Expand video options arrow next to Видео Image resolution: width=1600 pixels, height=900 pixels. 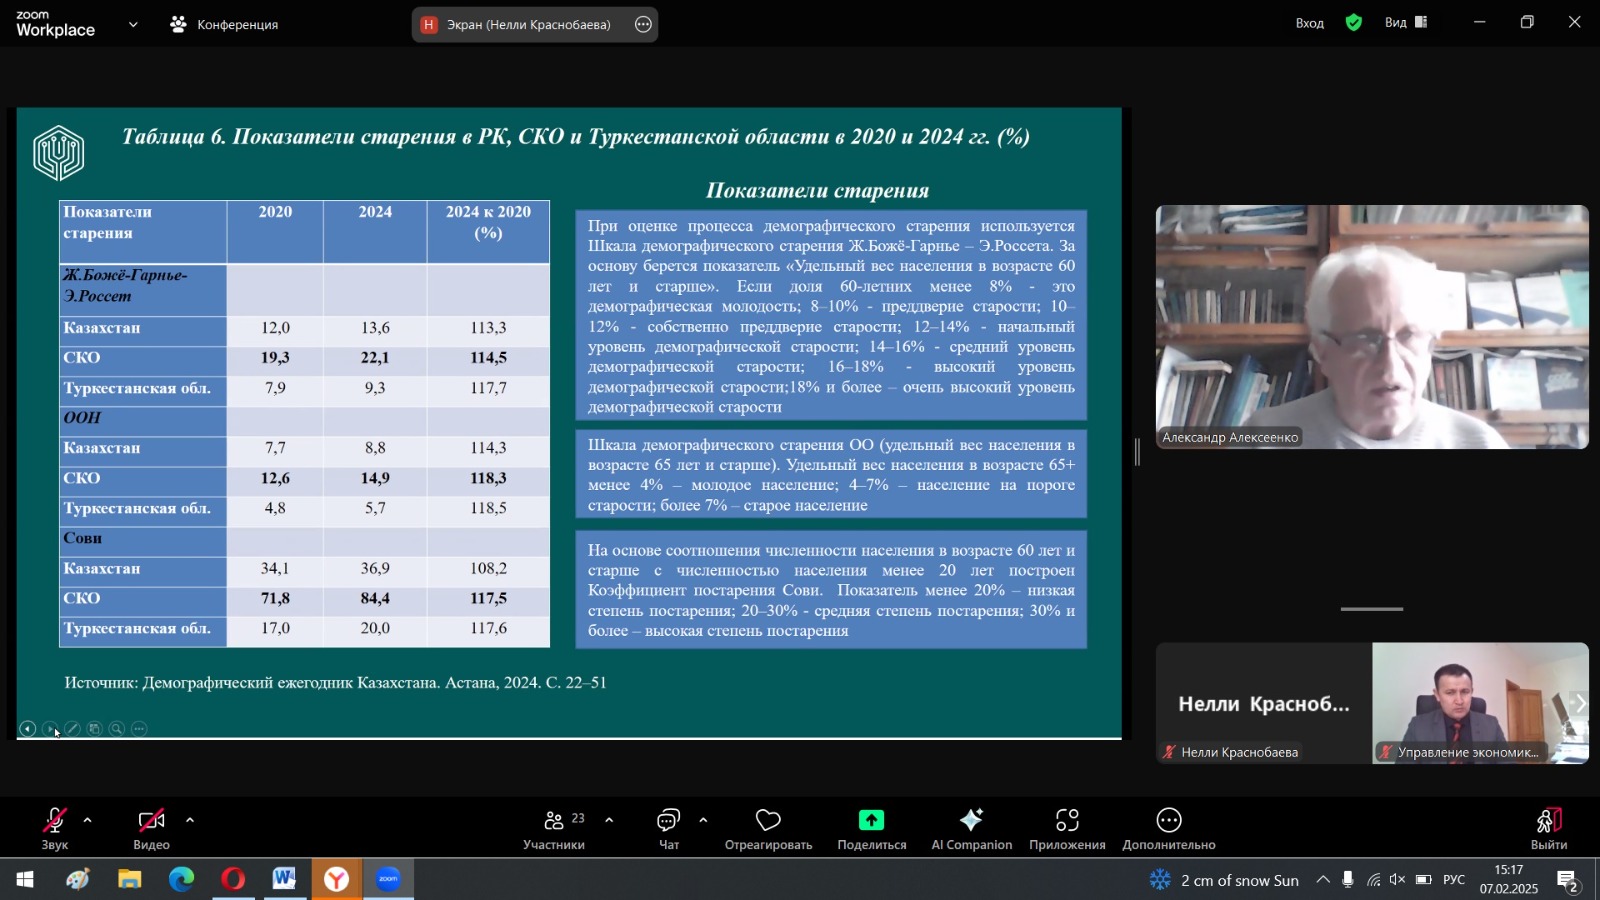(190, 820)
